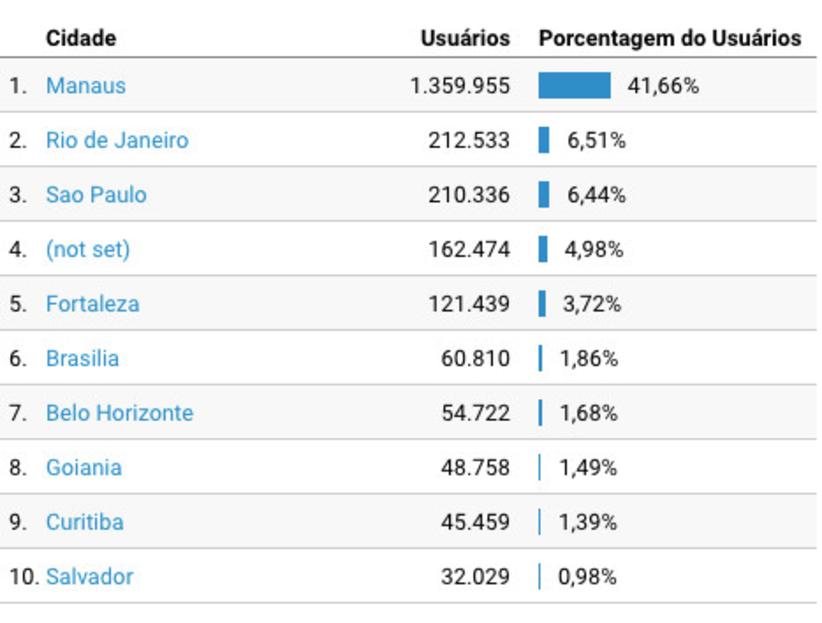Open the Manaus city link

86,86
